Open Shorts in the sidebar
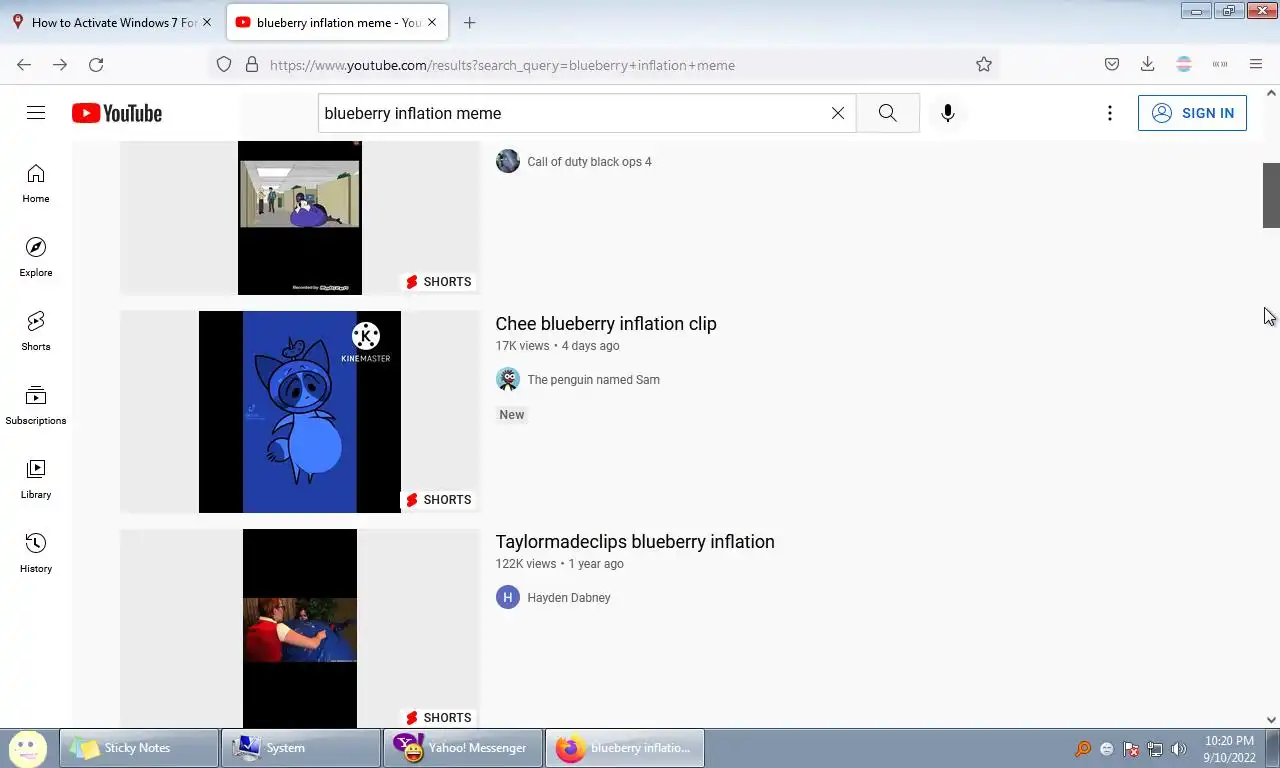1280x768 pixels. pos(36,332)
